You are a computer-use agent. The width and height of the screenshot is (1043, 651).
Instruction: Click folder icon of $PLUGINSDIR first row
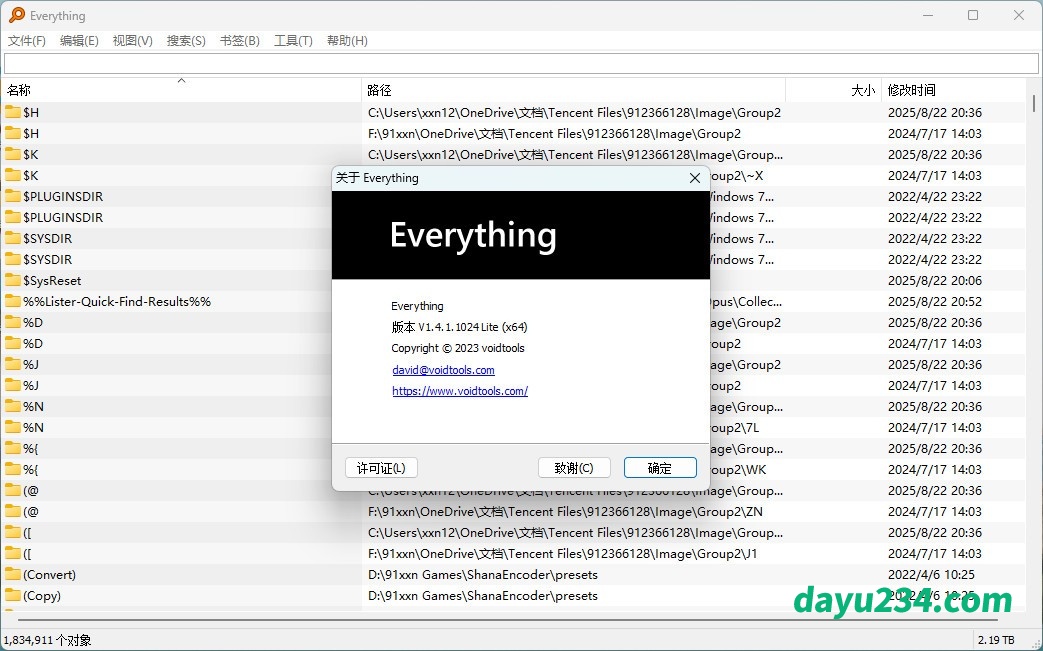click(x=13, y=196)
